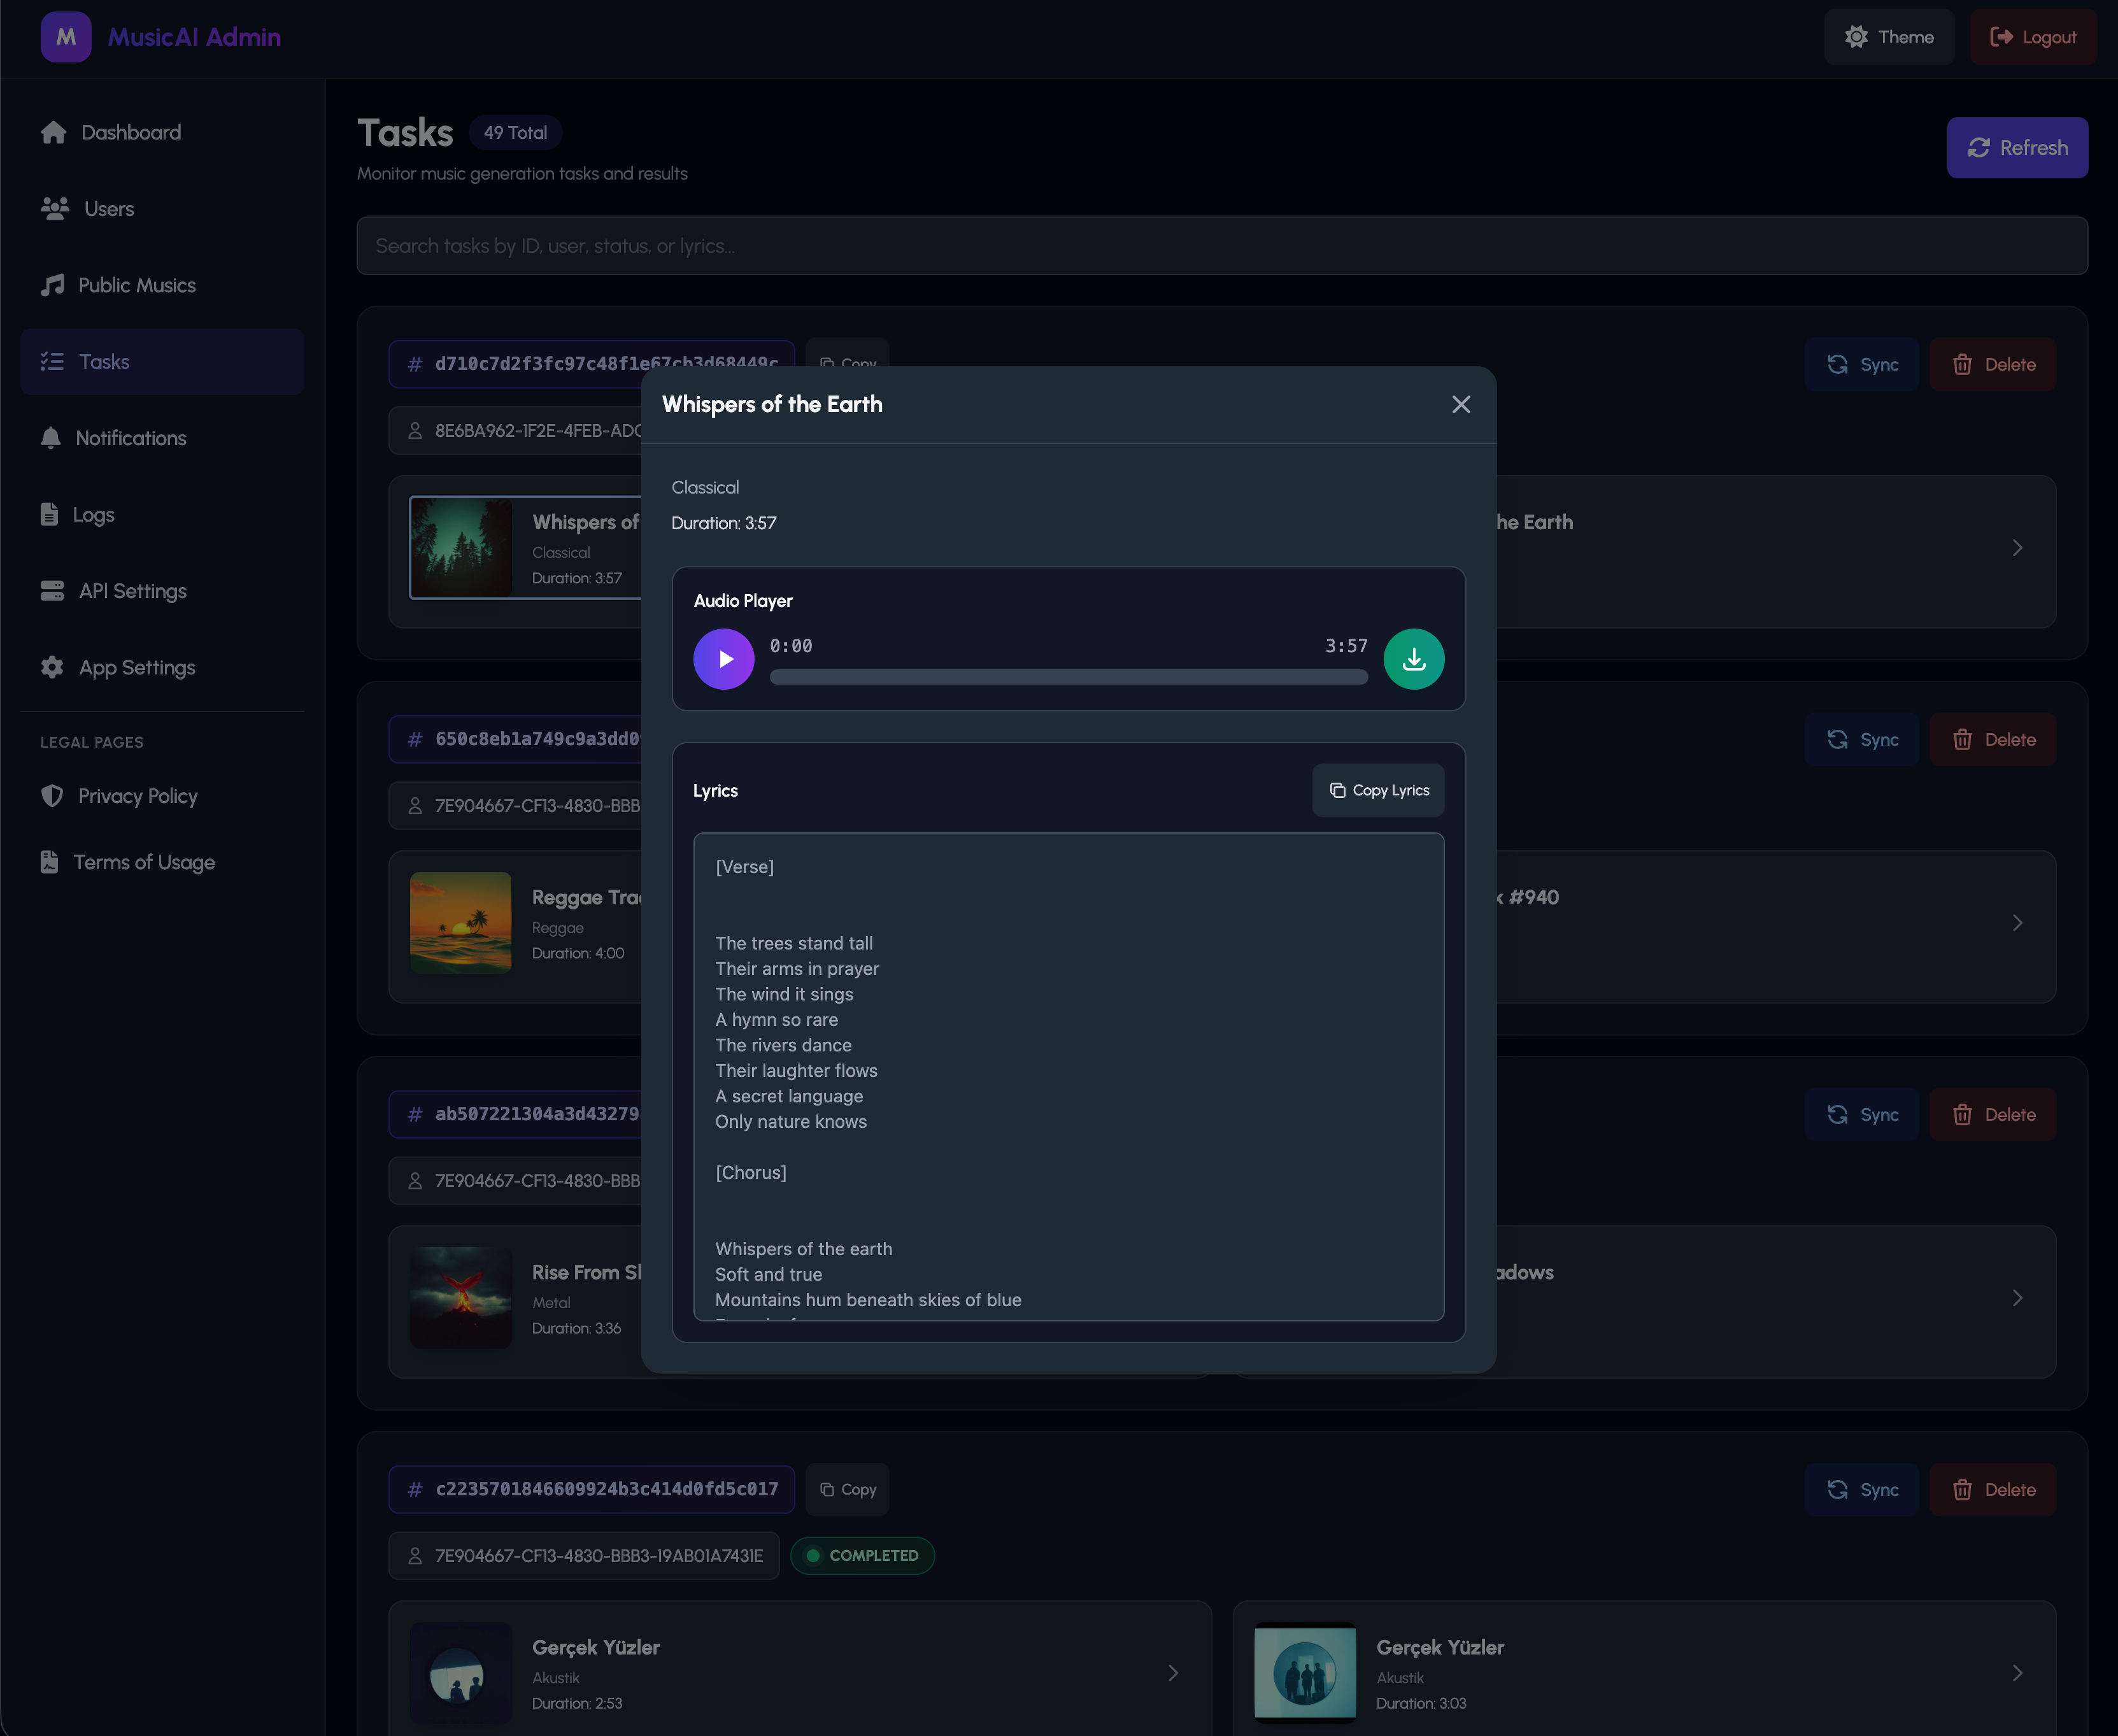Seek within the audio progress bar
Screen dimensions: 2118x1736
pyautogui.click(x=1068, y=677)
